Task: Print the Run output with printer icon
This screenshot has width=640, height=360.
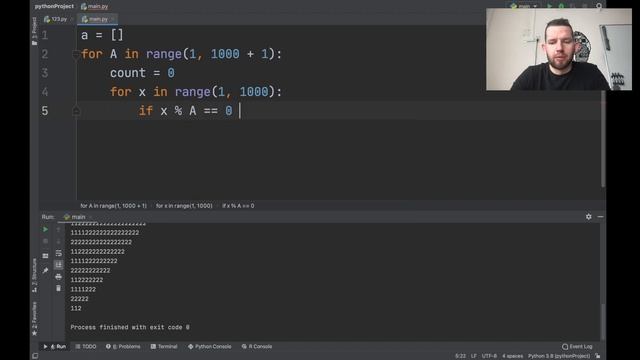Action: point(58,277)
